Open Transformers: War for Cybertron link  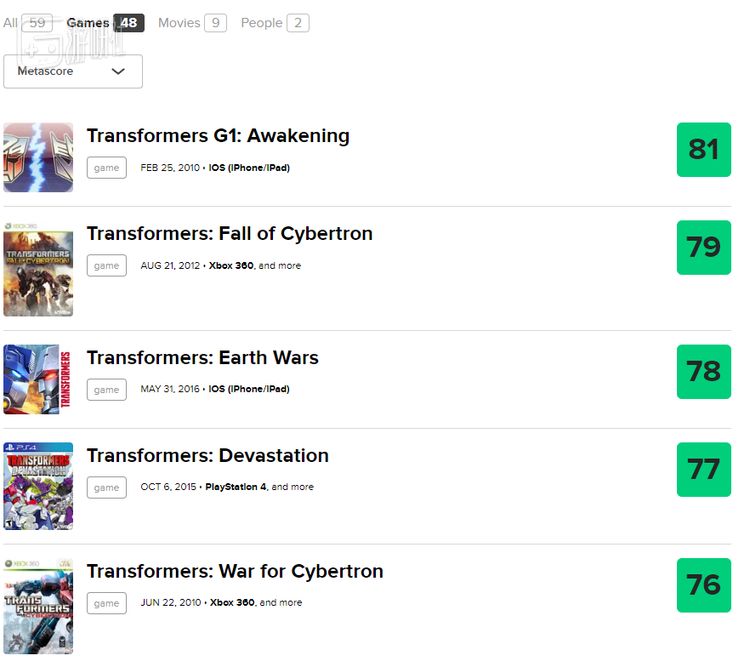point(235,572)
